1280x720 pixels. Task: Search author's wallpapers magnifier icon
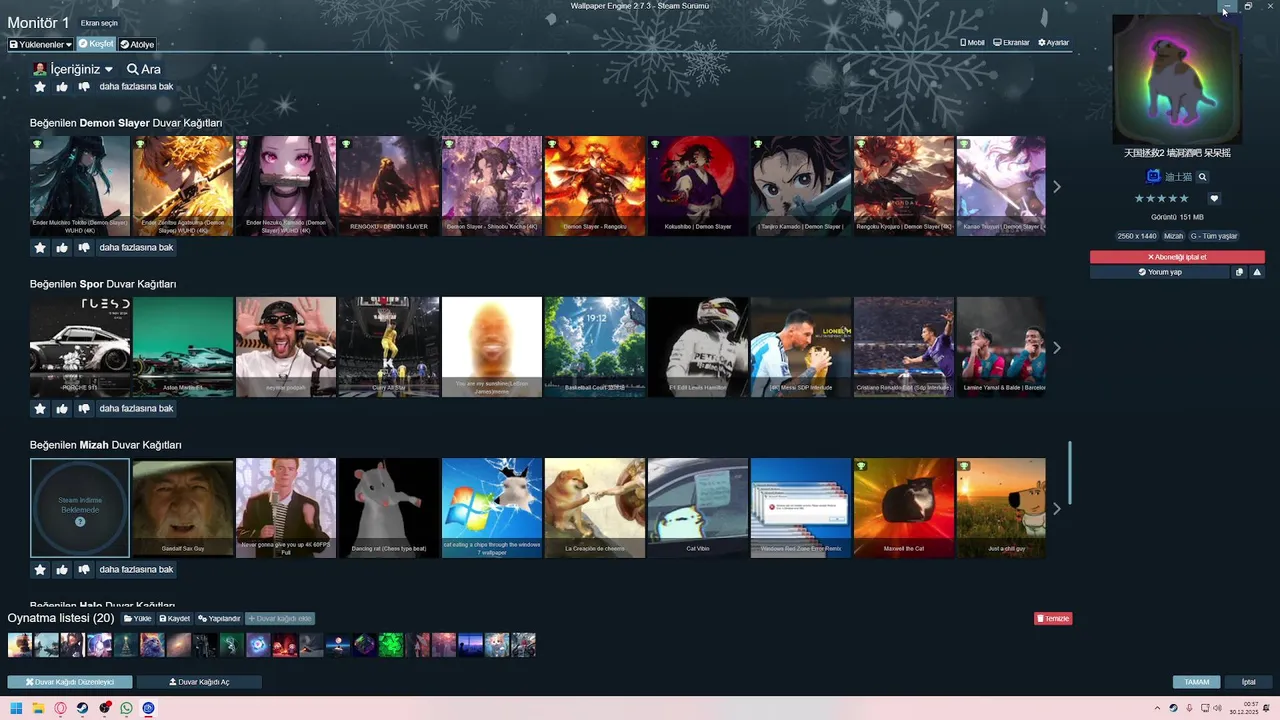(x=1203, y=177)
